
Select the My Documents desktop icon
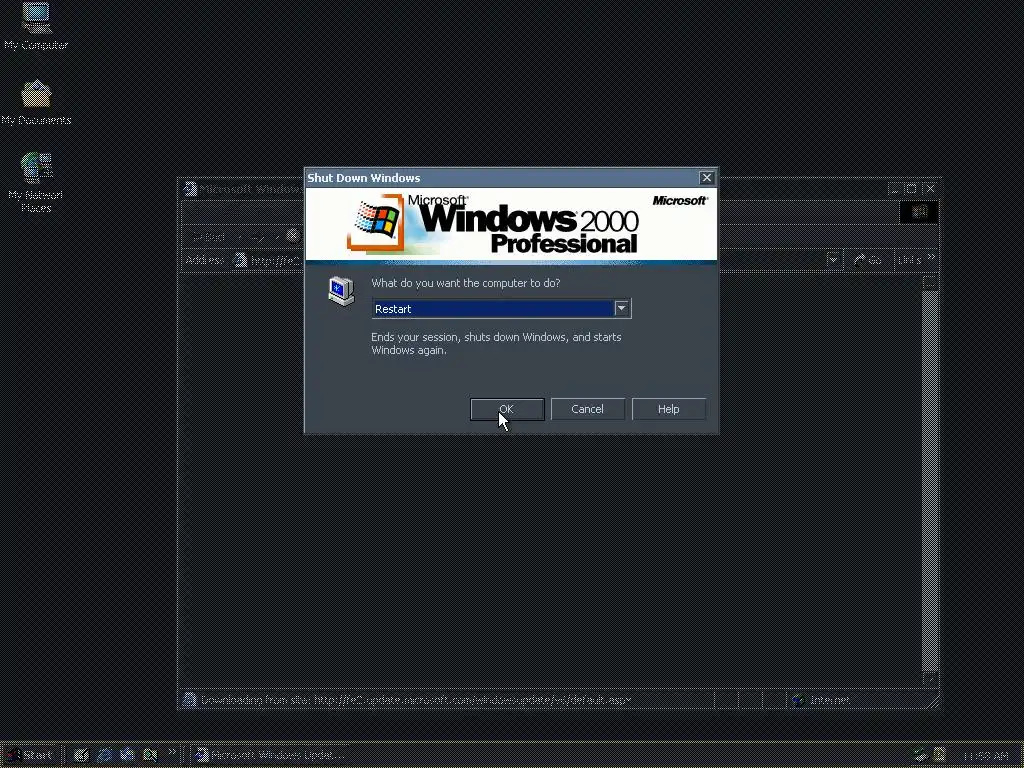(36, 103)
